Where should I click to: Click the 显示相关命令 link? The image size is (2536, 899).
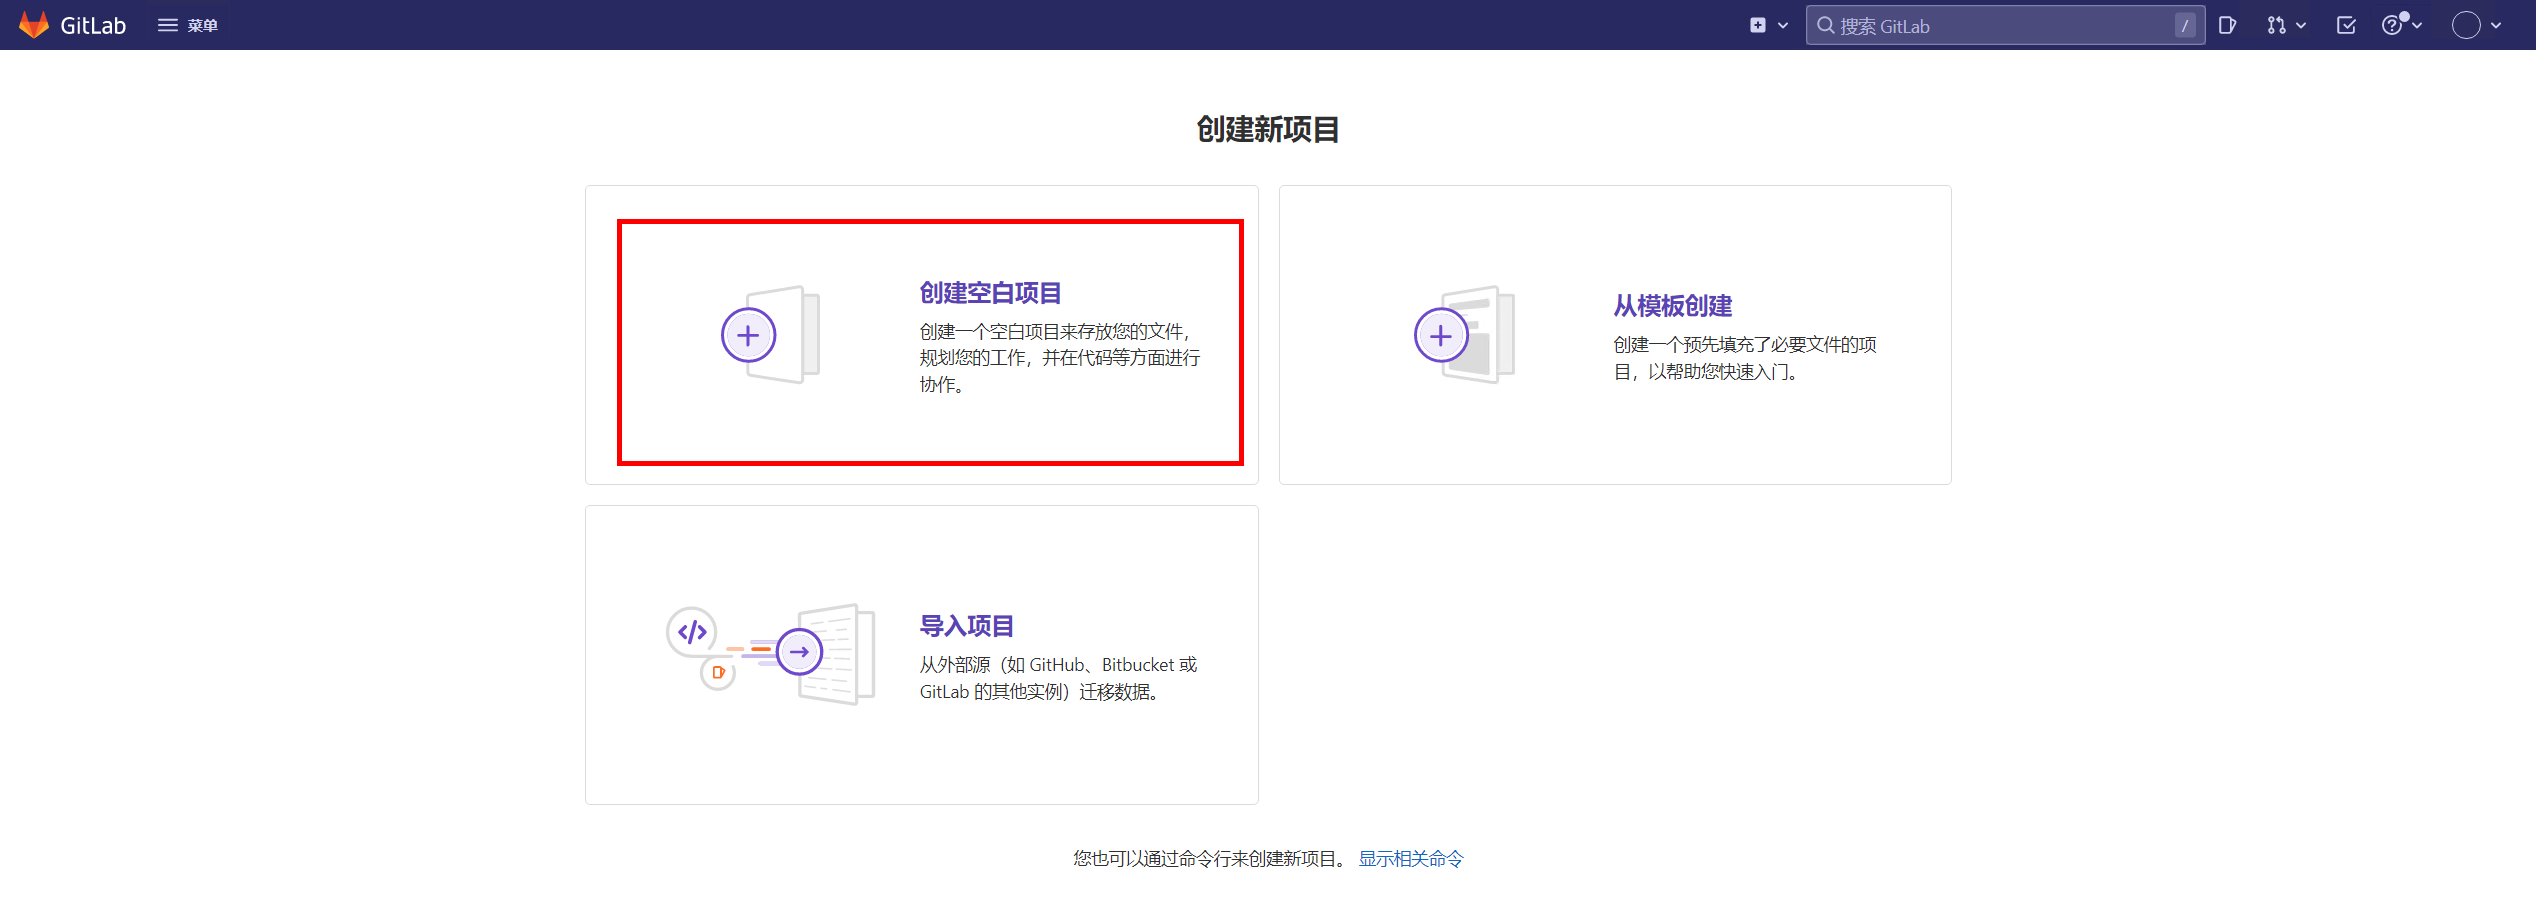[x=1410, y=859]
